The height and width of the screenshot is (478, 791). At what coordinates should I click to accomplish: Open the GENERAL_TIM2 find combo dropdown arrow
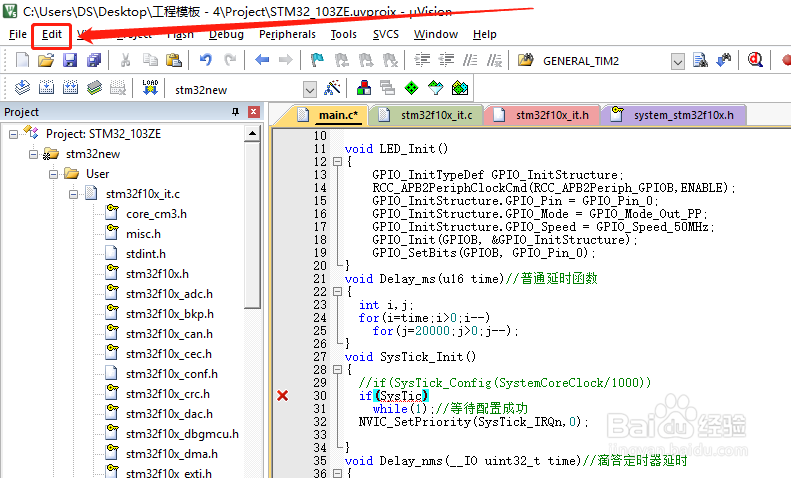[x=677, y=62]
